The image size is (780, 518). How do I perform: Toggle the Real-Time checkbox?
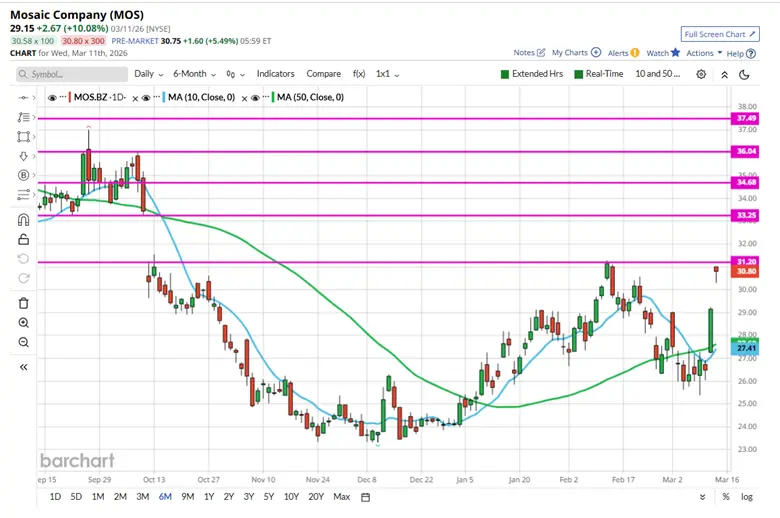[578, 74]
